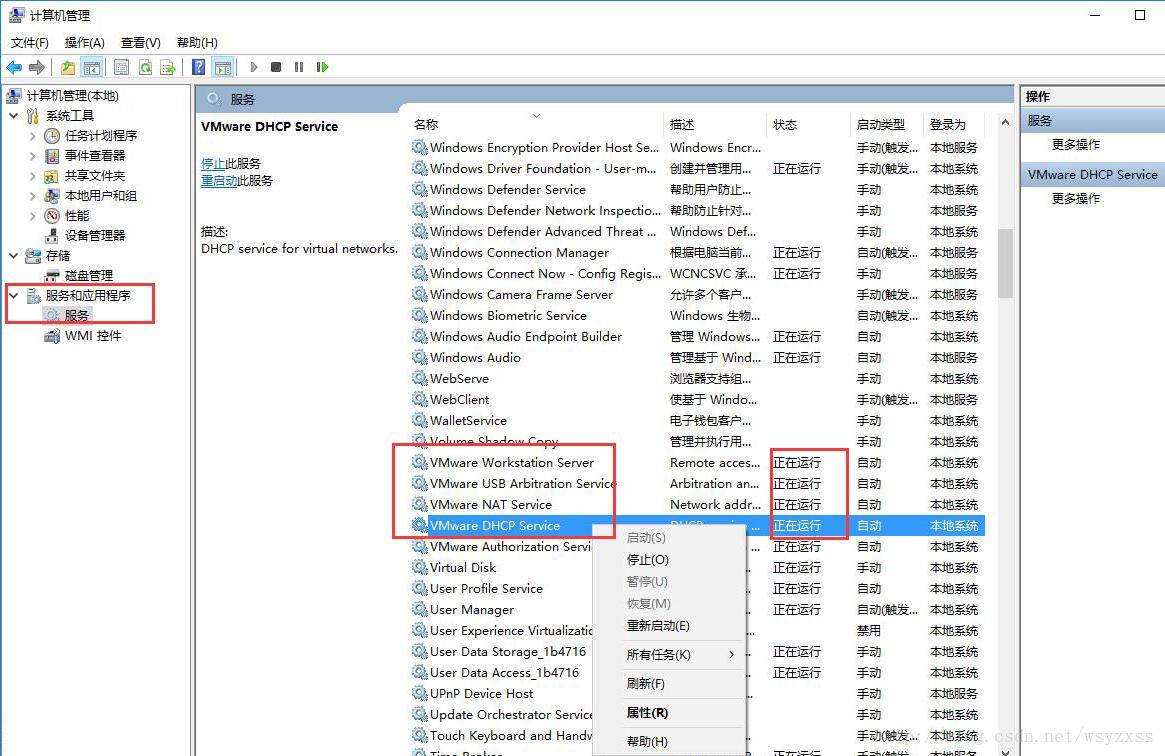
Task: Expand the 任务计划程序 chevron
Action: (32, 136)
